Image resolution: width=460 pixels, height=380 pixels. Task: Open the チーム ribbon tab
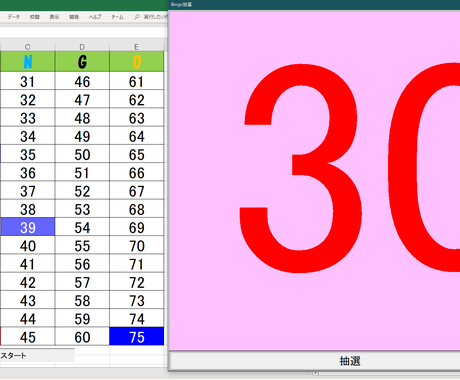[117, 17]
